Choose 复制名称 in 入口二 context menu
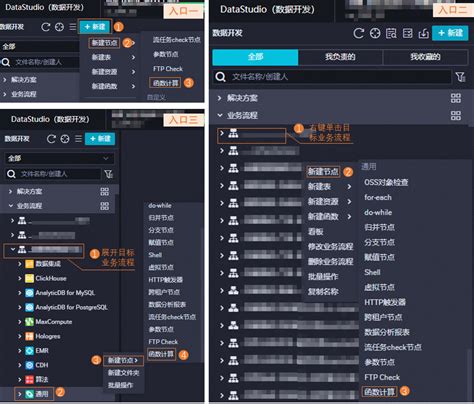This screenshot has width=474, height=404. click(x=323, y=292)
